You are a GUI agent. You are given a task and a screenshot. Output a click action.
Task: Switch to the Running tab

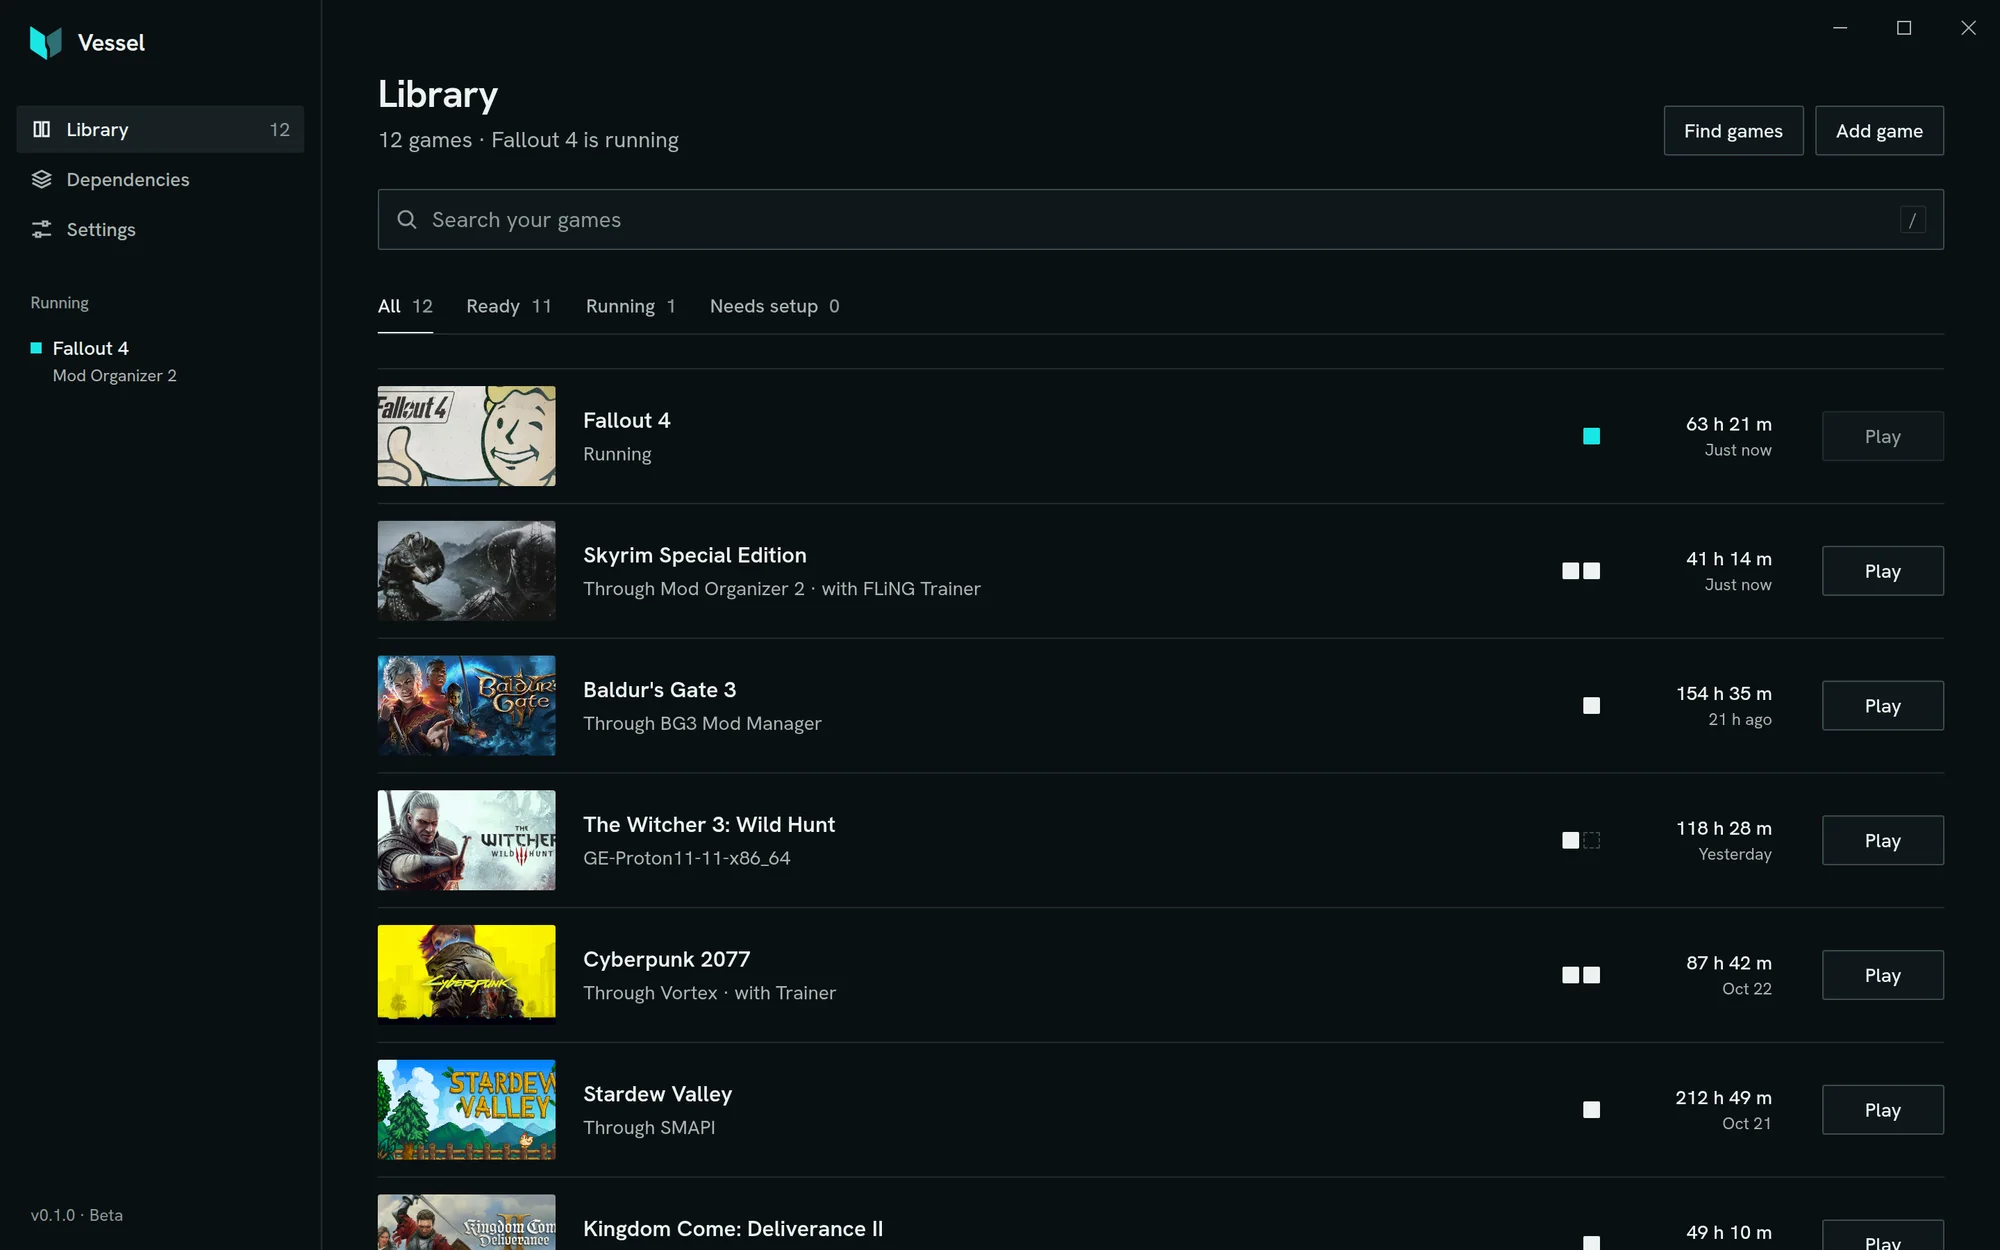coord(631,306)
